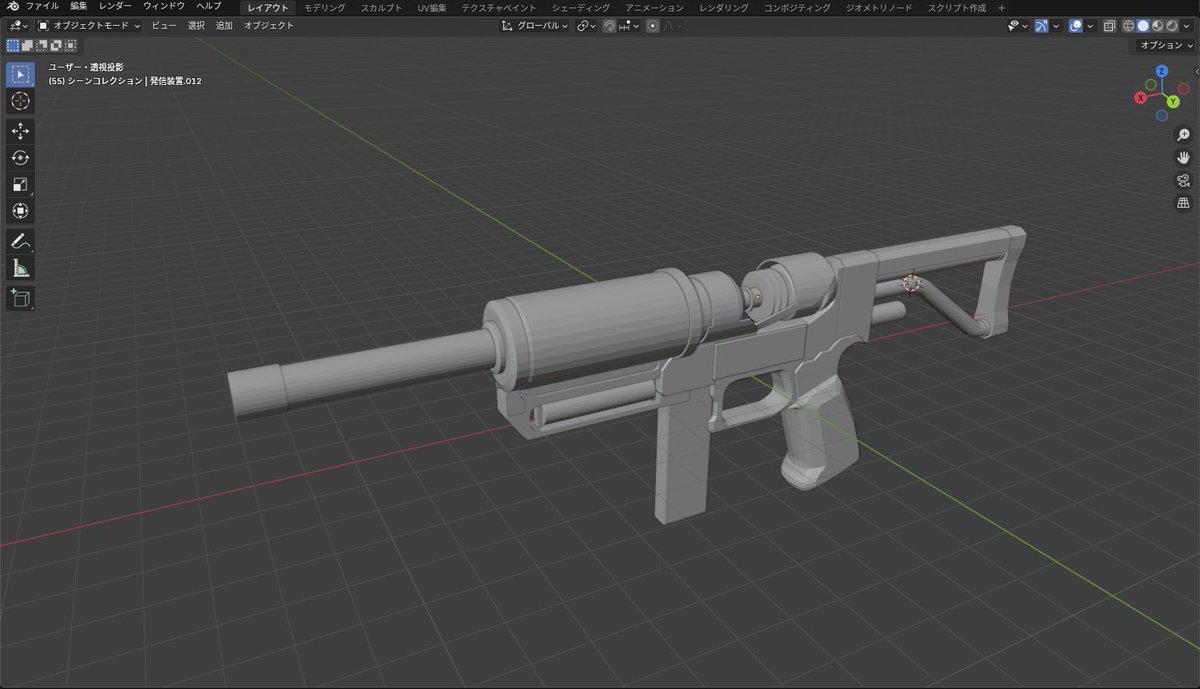
Task: Click the red X axis gizmo ball
Action: pyautogui.click(x=1140, y=97)
